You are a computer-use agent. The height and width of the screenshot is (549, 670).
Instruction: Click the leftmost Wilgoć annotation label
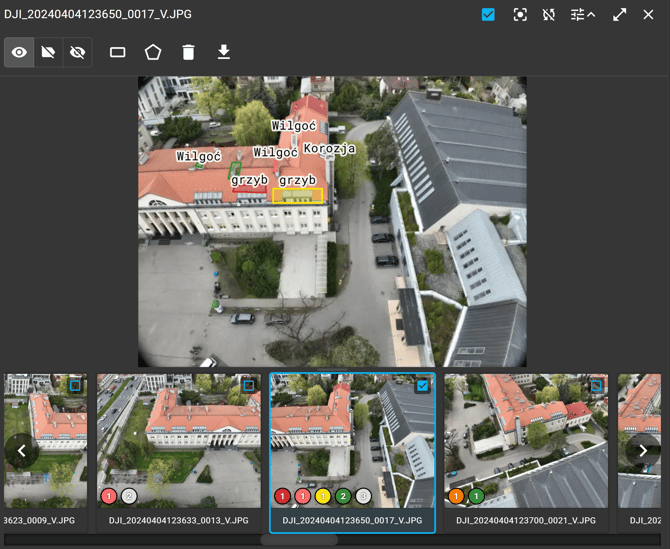click(x=199, y=156)
